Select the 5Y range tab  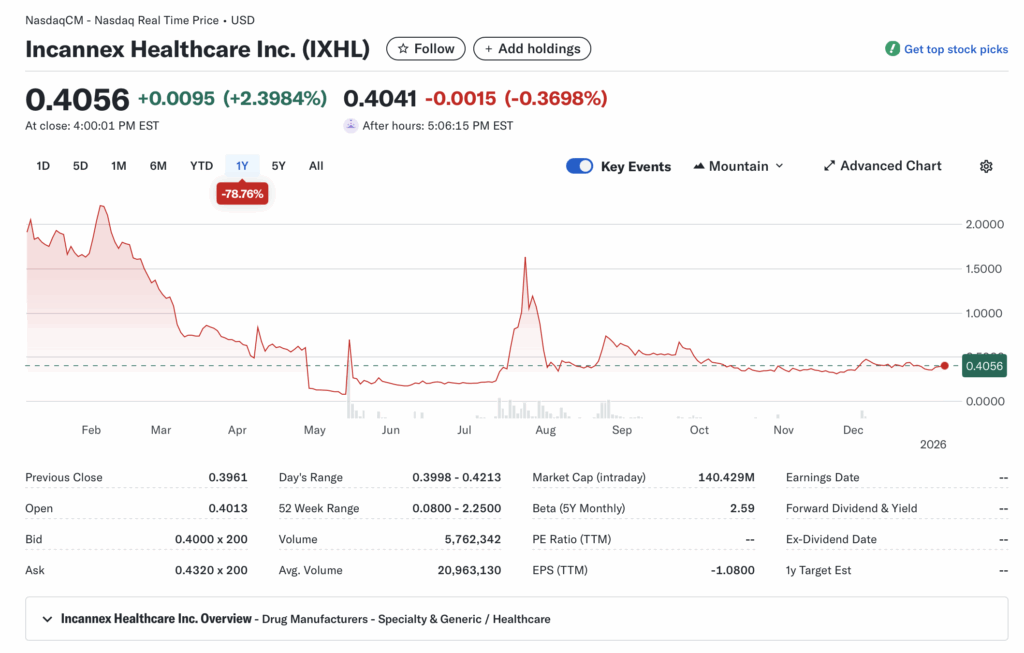[278, 166]
